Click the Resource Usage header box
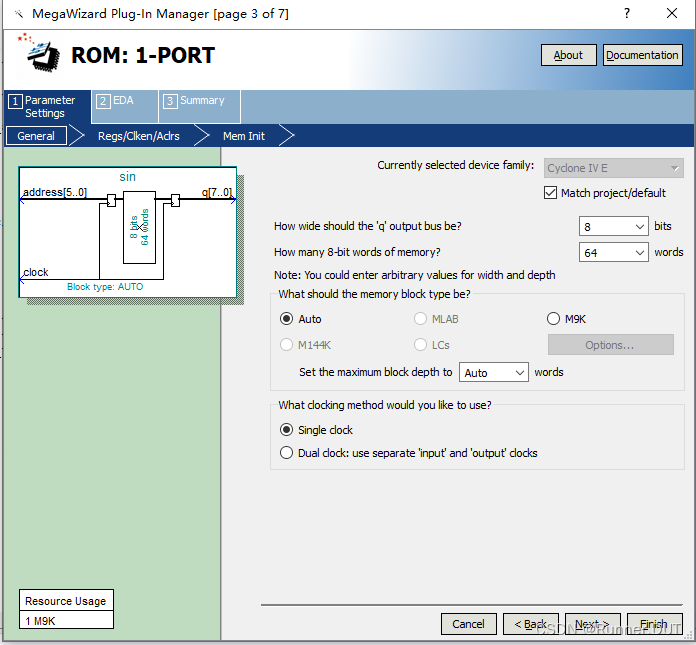Viewport: 696px width, 645px height. [x=66, y=601]
